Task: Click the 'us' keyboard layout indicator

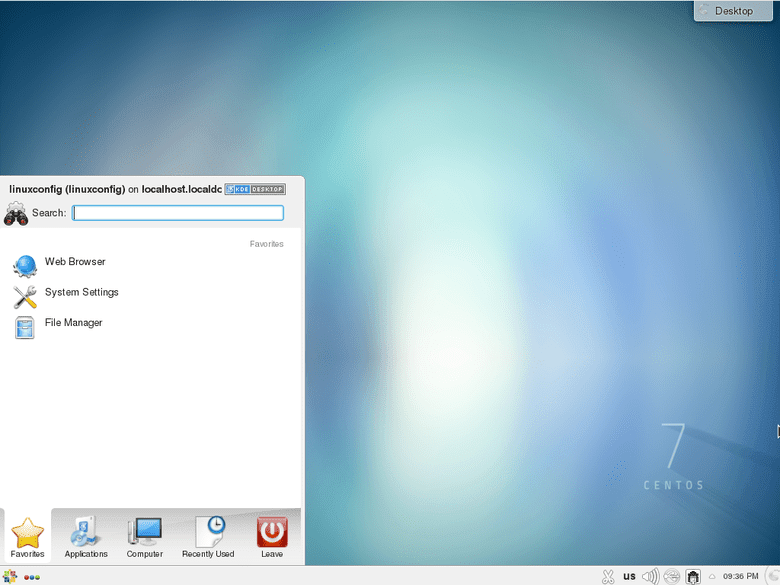Action: tap(629, 577)
